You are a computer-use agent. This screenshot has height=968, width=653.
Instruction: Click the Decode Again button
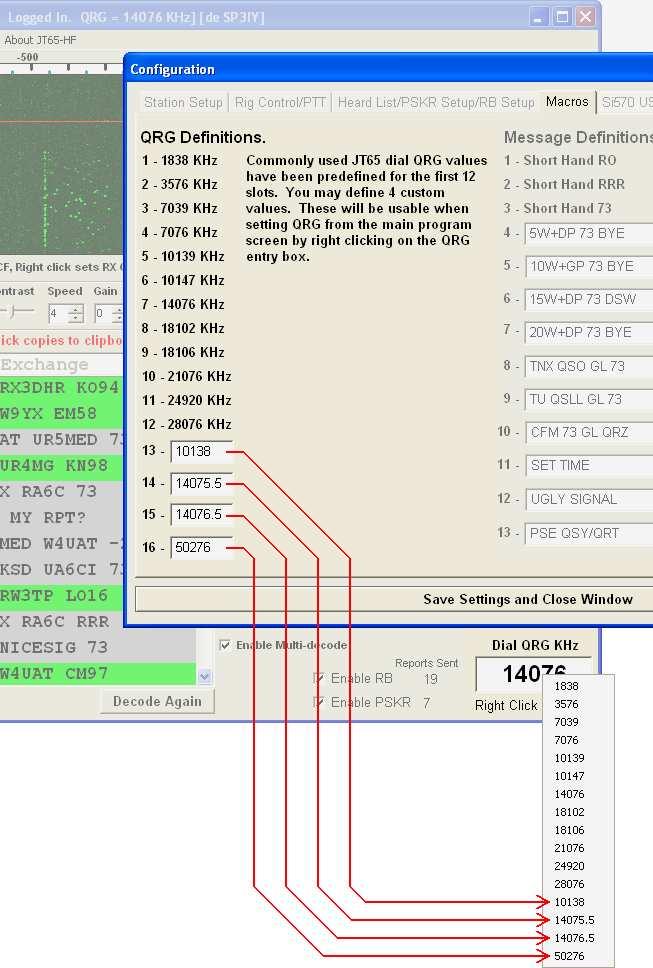pos(157,701)
